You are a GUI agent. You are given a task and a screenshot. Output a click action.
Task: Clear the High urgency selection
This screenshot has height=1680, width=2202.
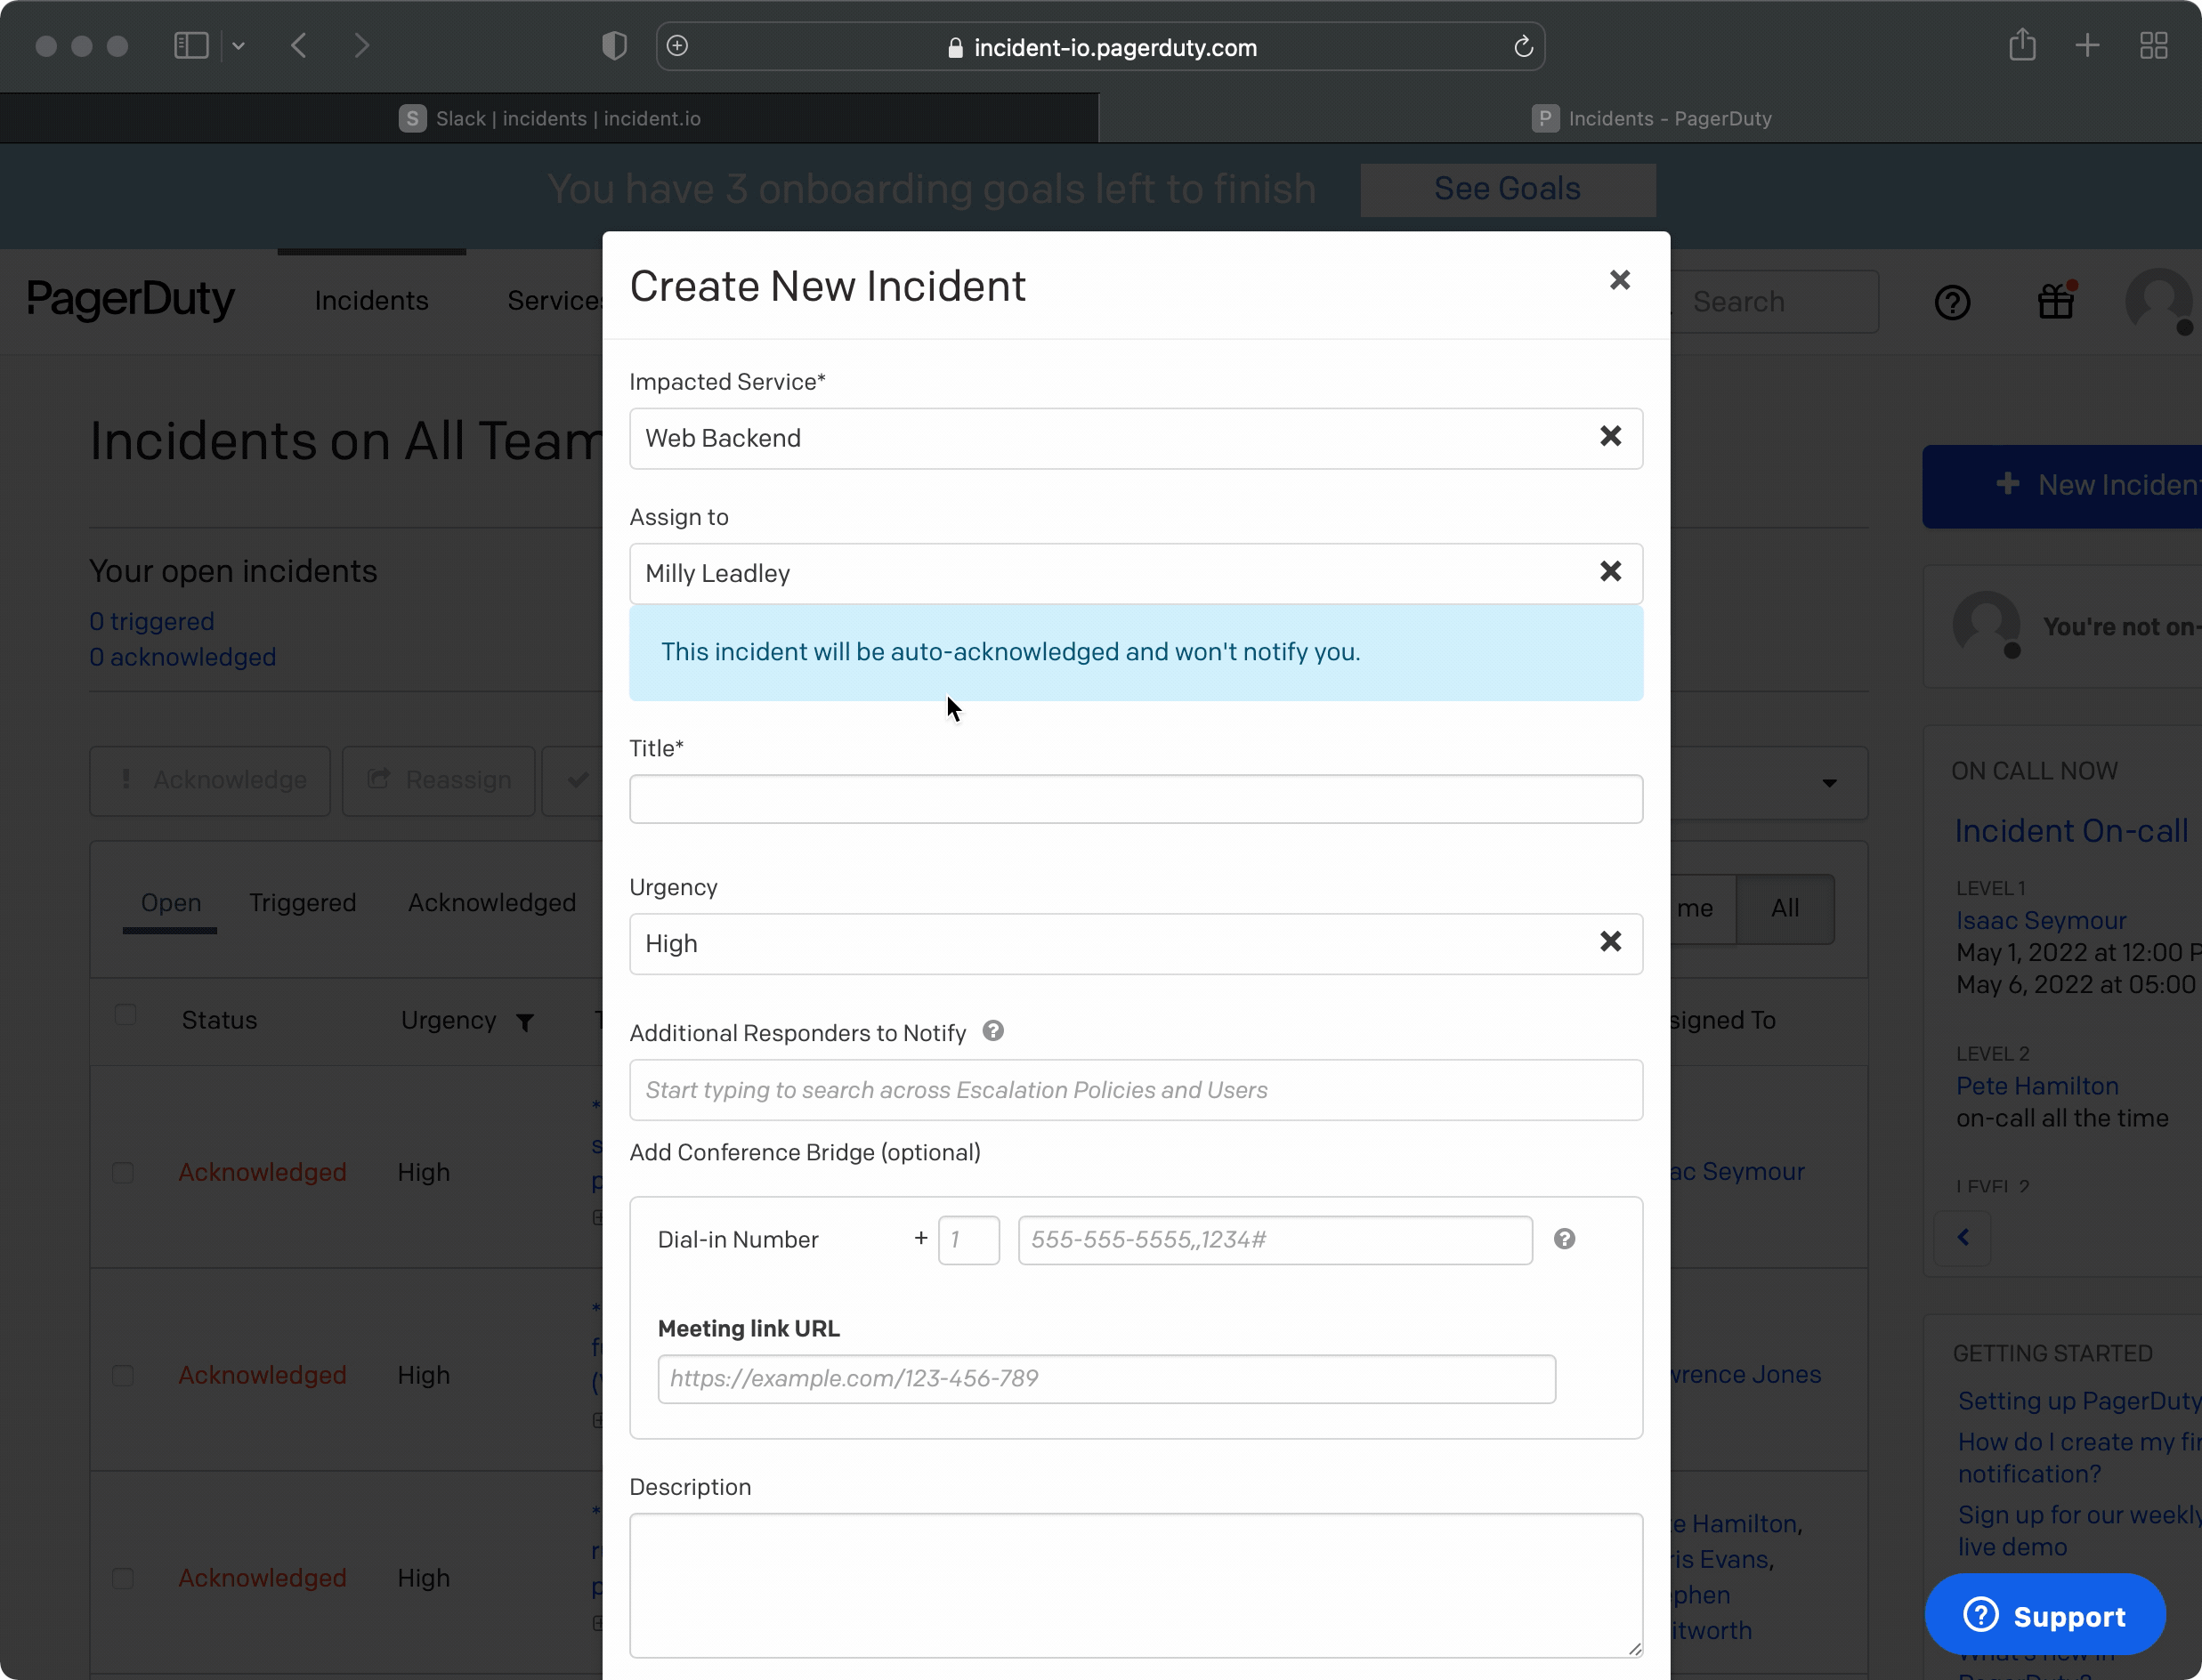point(1610,941)
